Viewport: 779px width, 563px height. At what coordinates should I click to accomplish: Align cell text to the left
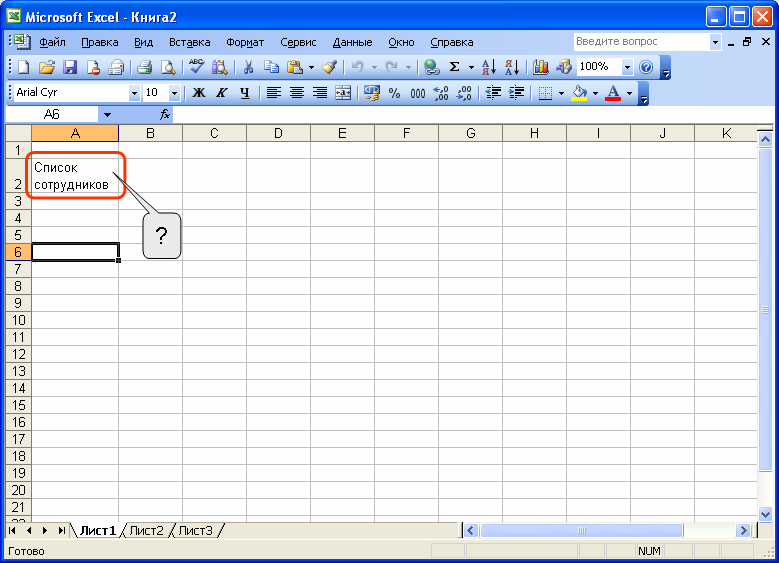273,93
